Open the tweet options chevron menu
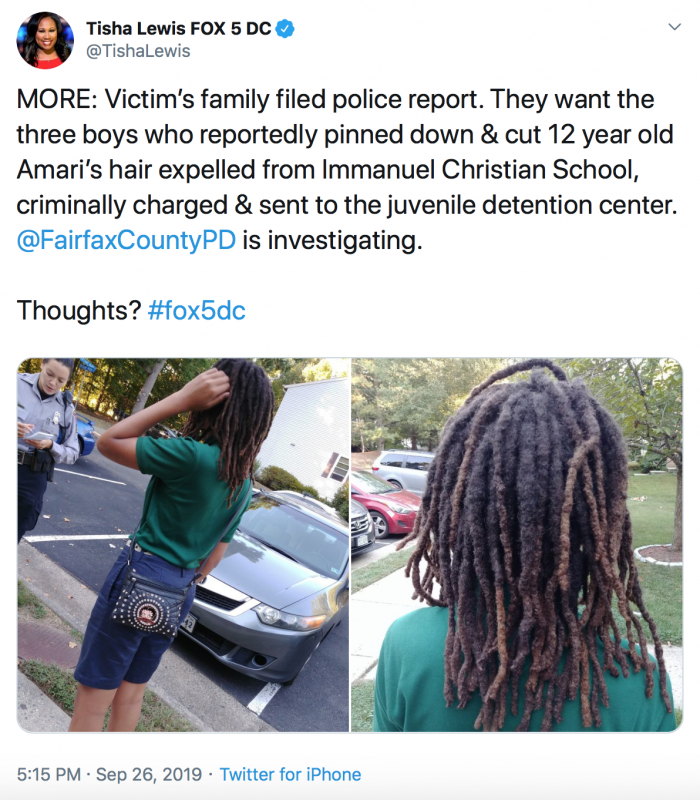 [674, 27]
